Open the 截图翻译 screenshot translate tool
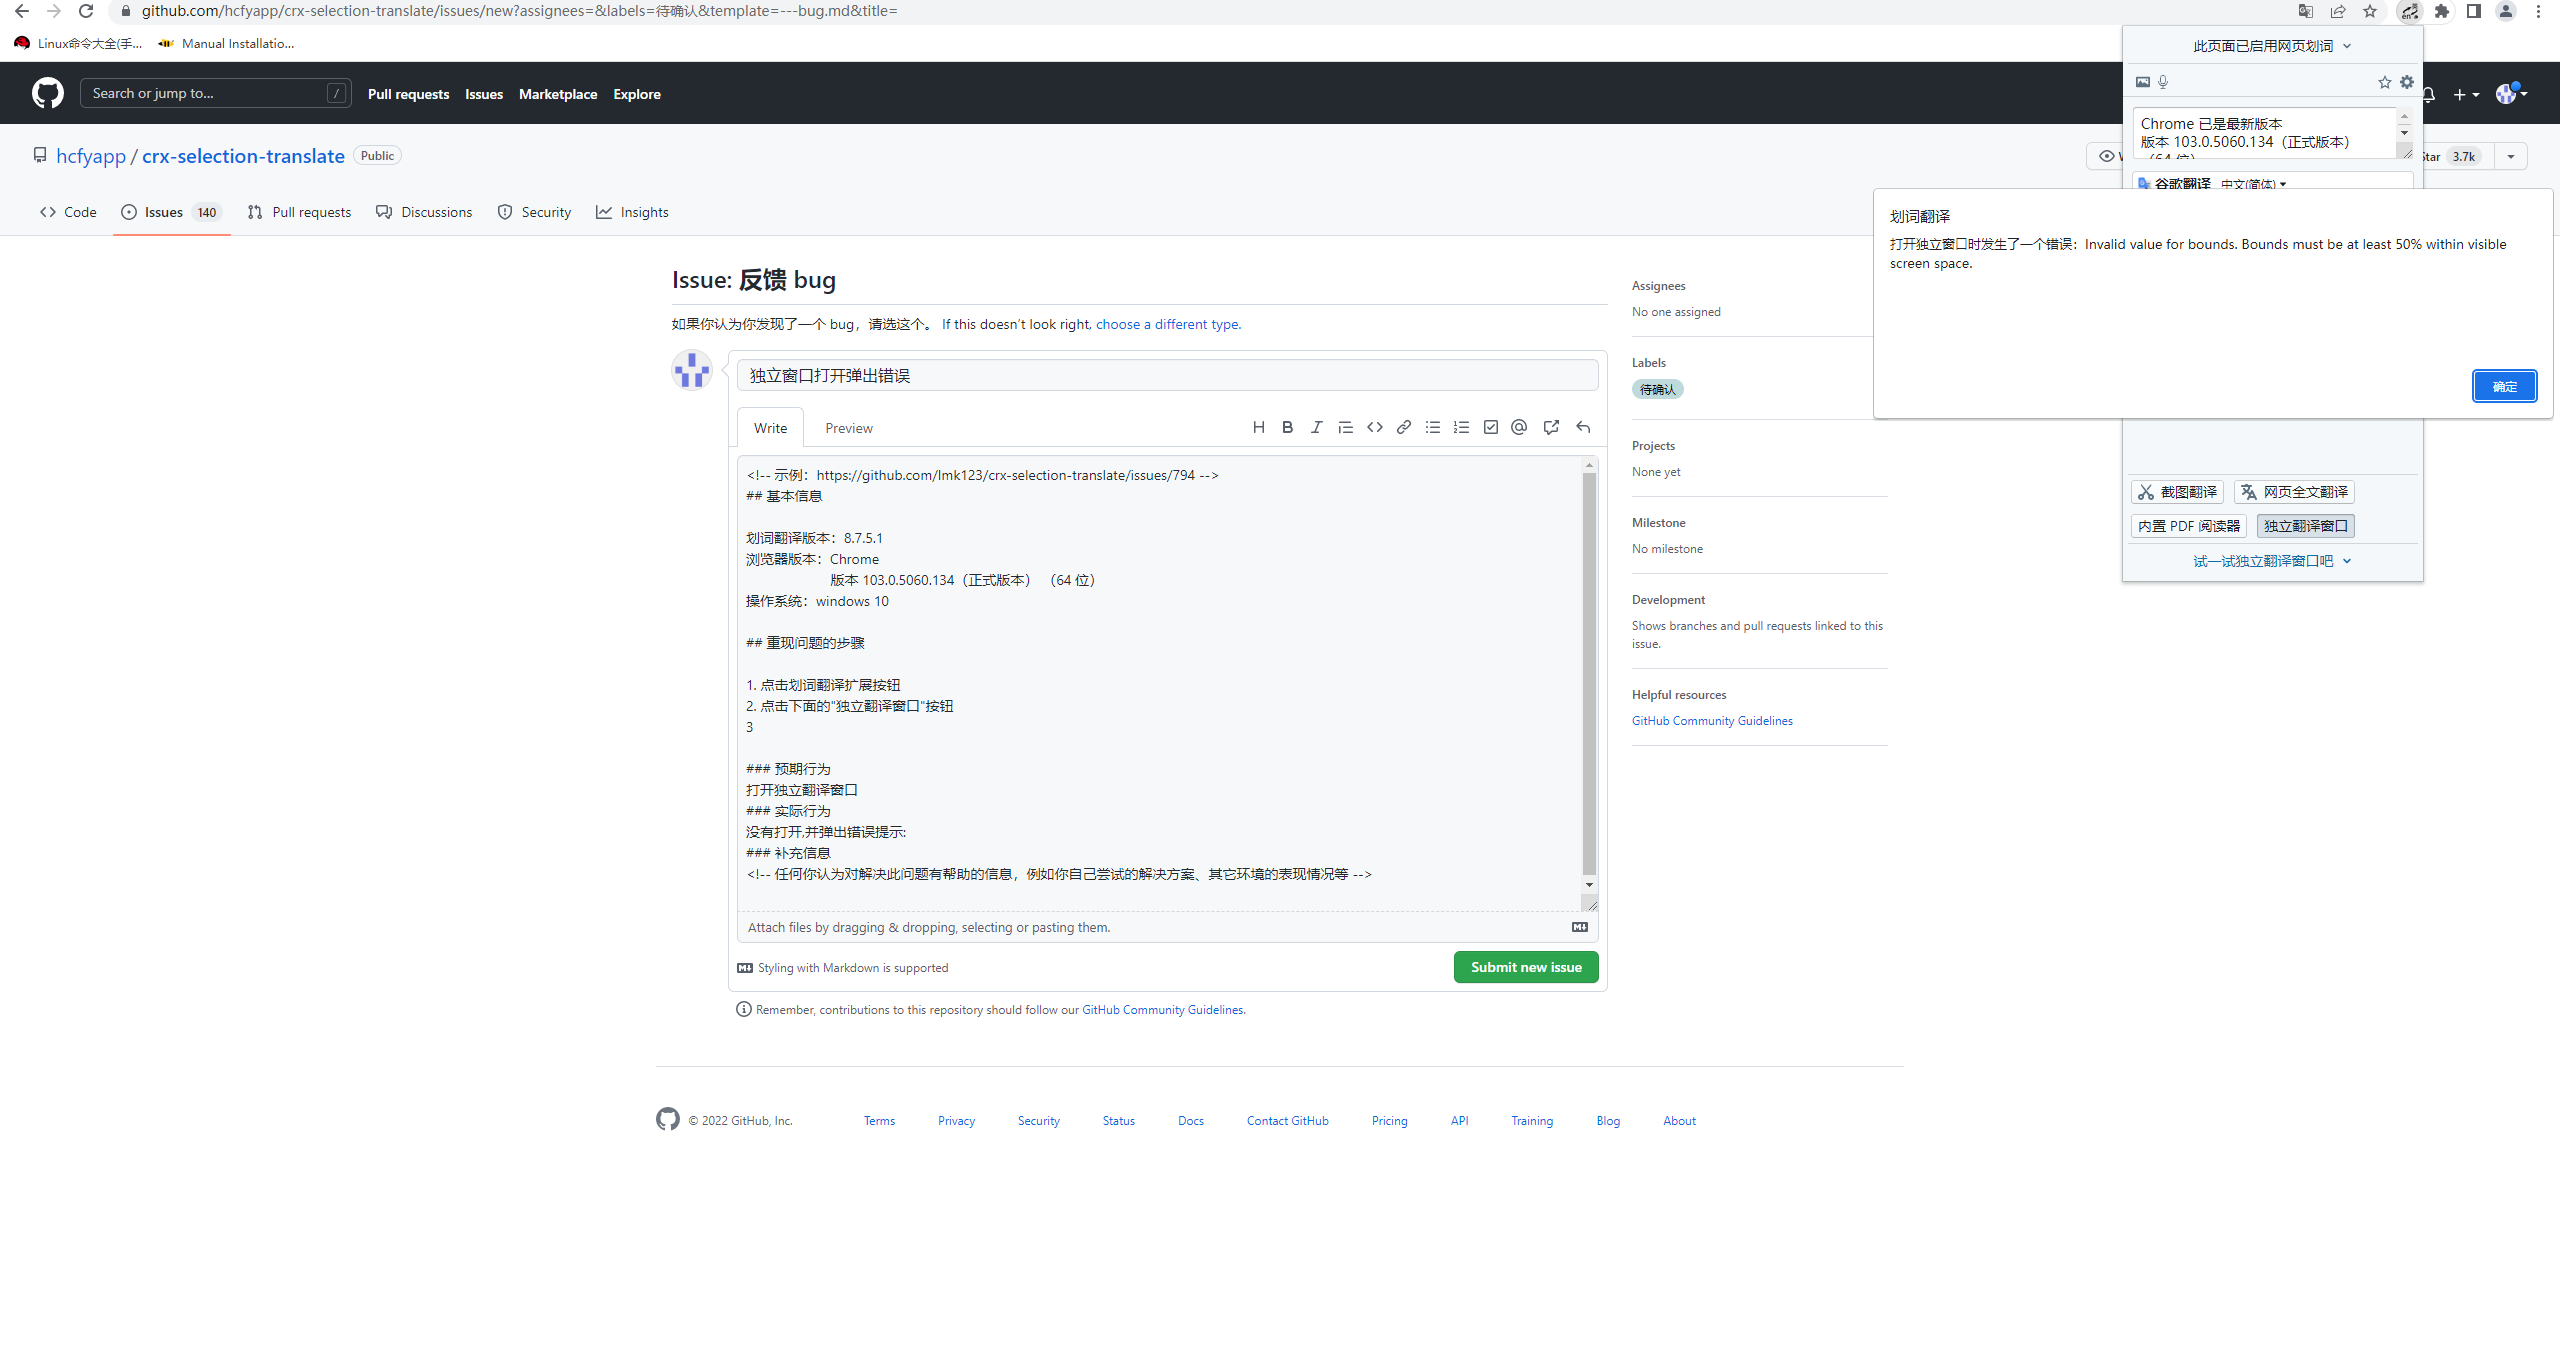The image size is (2560, 1356). [x=2177, y=491]
